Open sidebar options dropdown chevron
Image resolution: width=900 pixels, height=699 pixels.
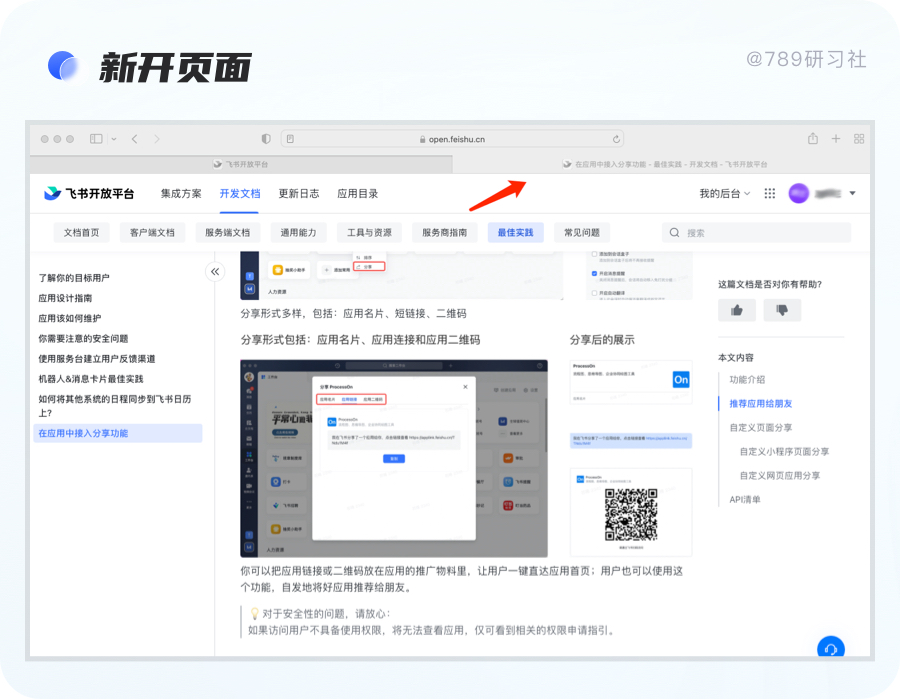(114, 139)
